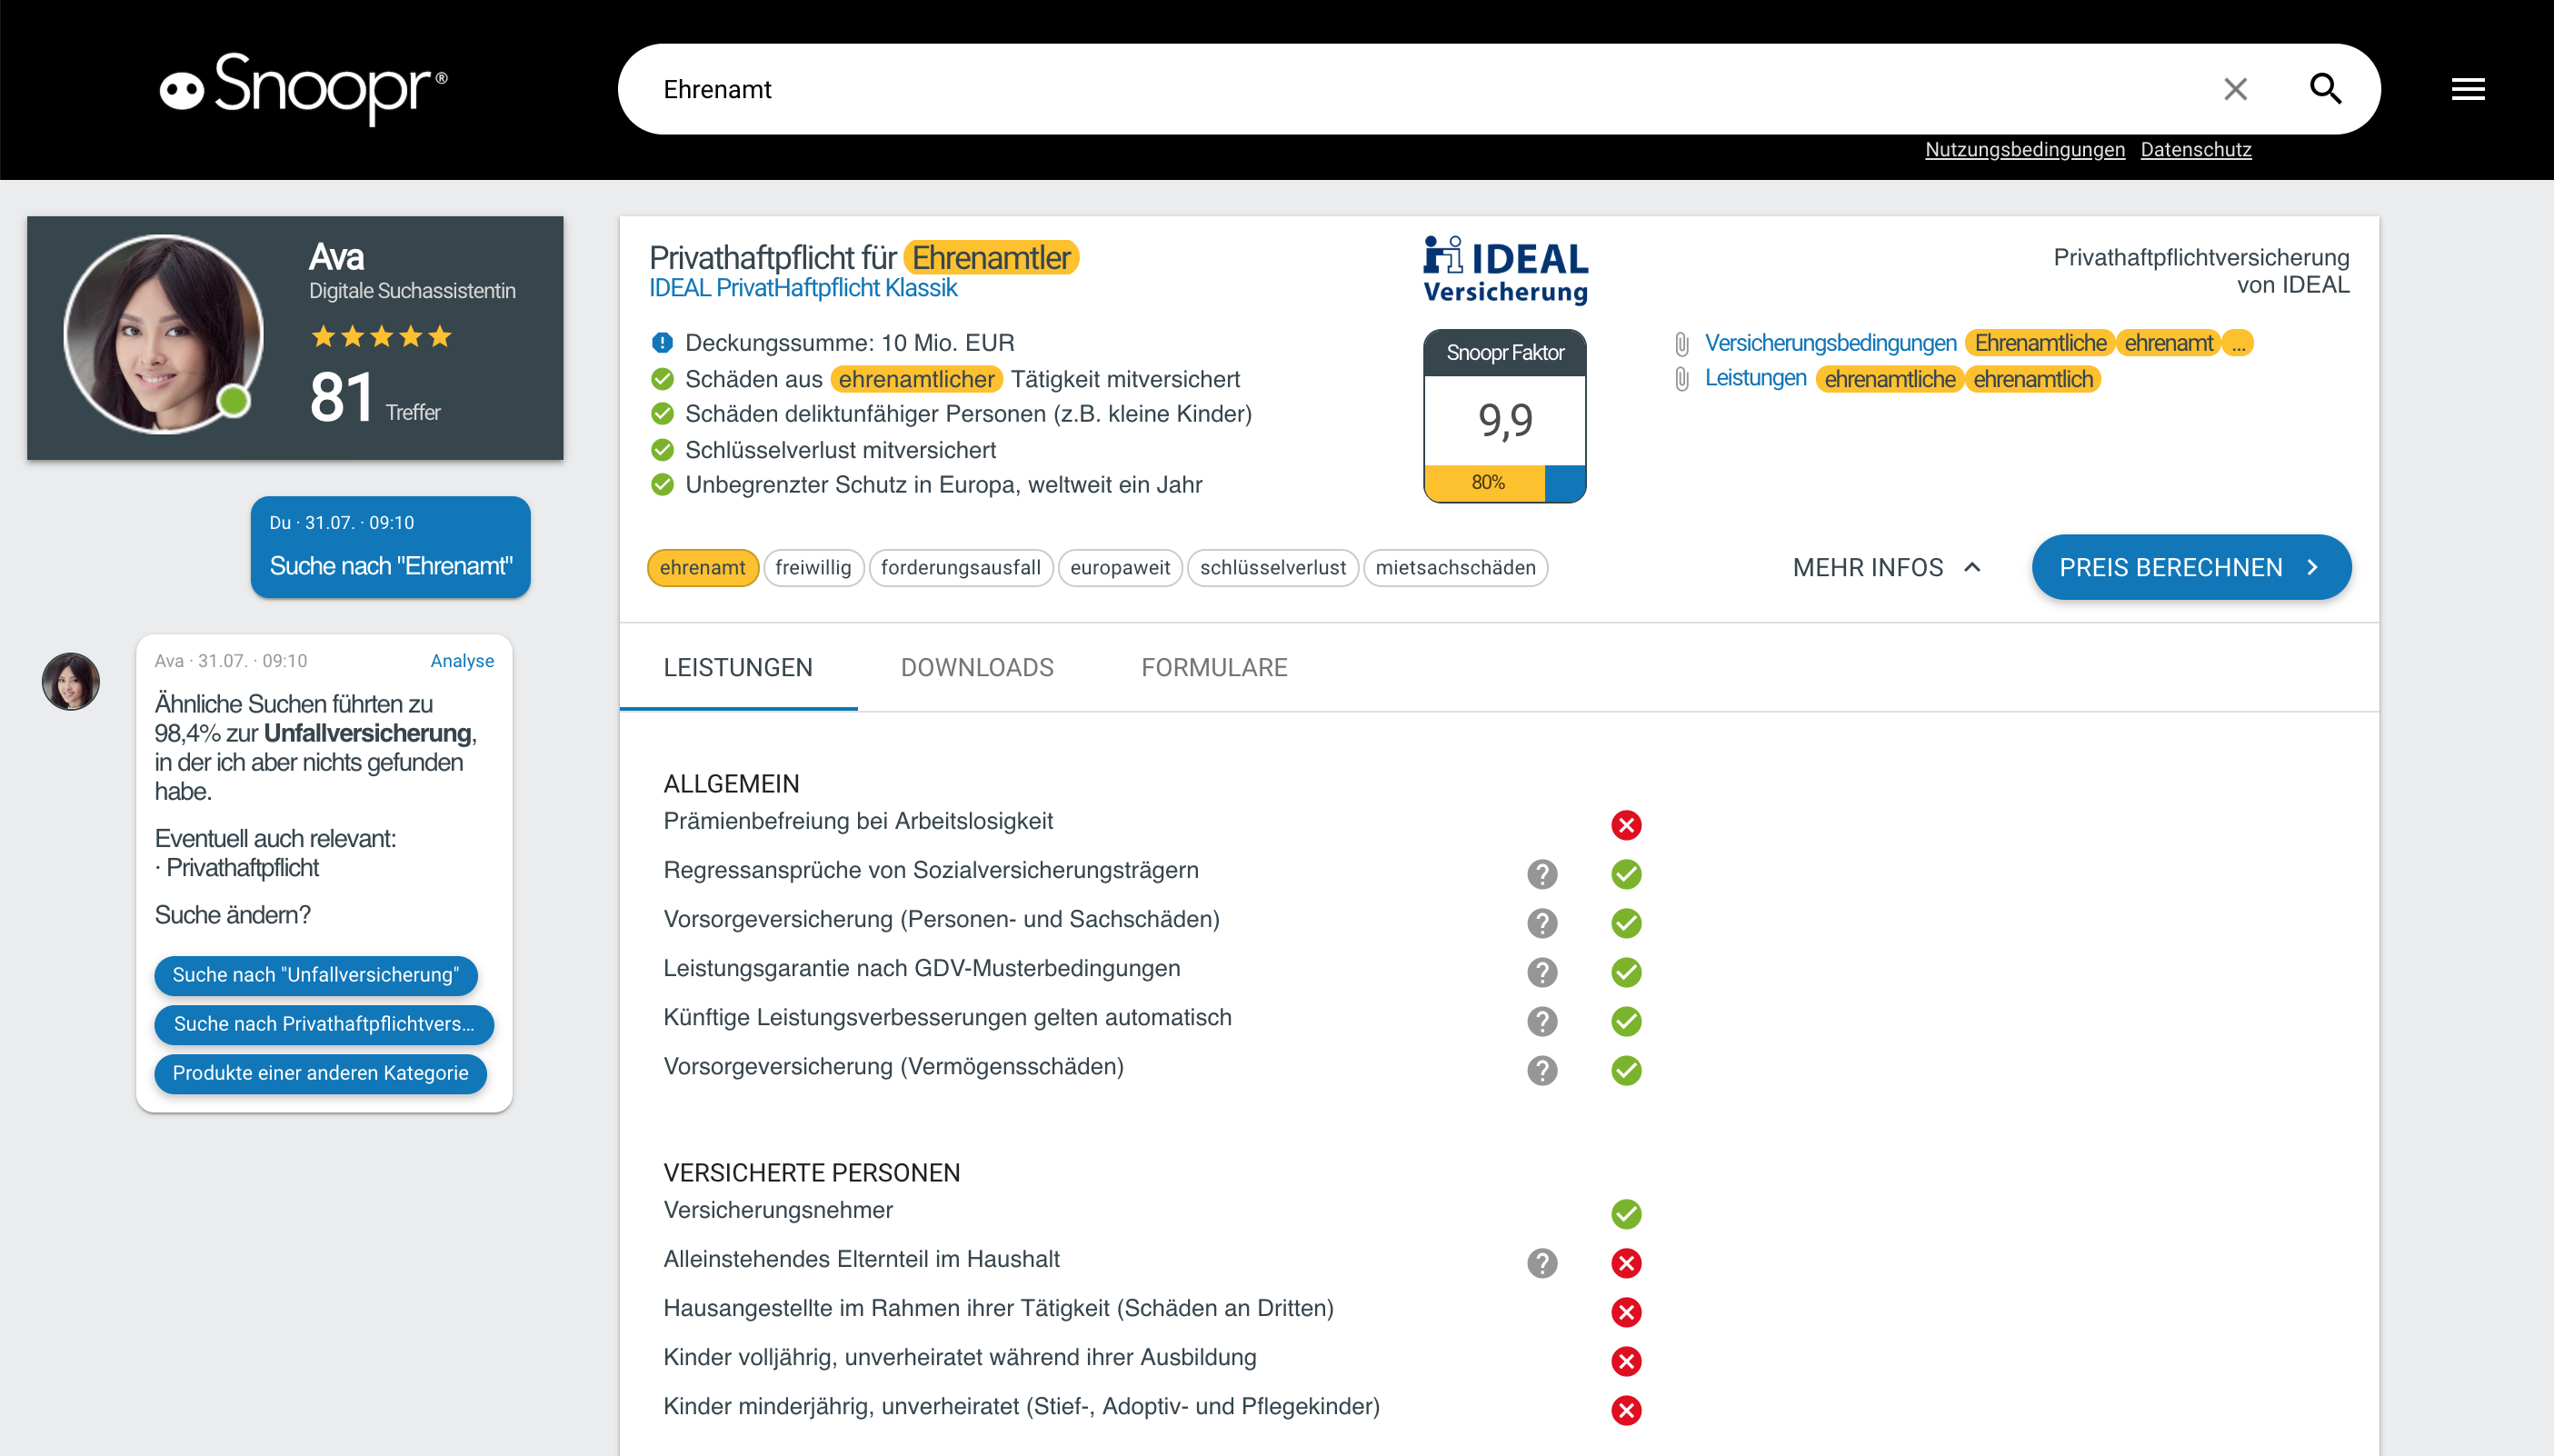The height and width of the screenshot is (1456, 2554).
Task: Click Ava's large profile picture
Action: pos(163,334)
